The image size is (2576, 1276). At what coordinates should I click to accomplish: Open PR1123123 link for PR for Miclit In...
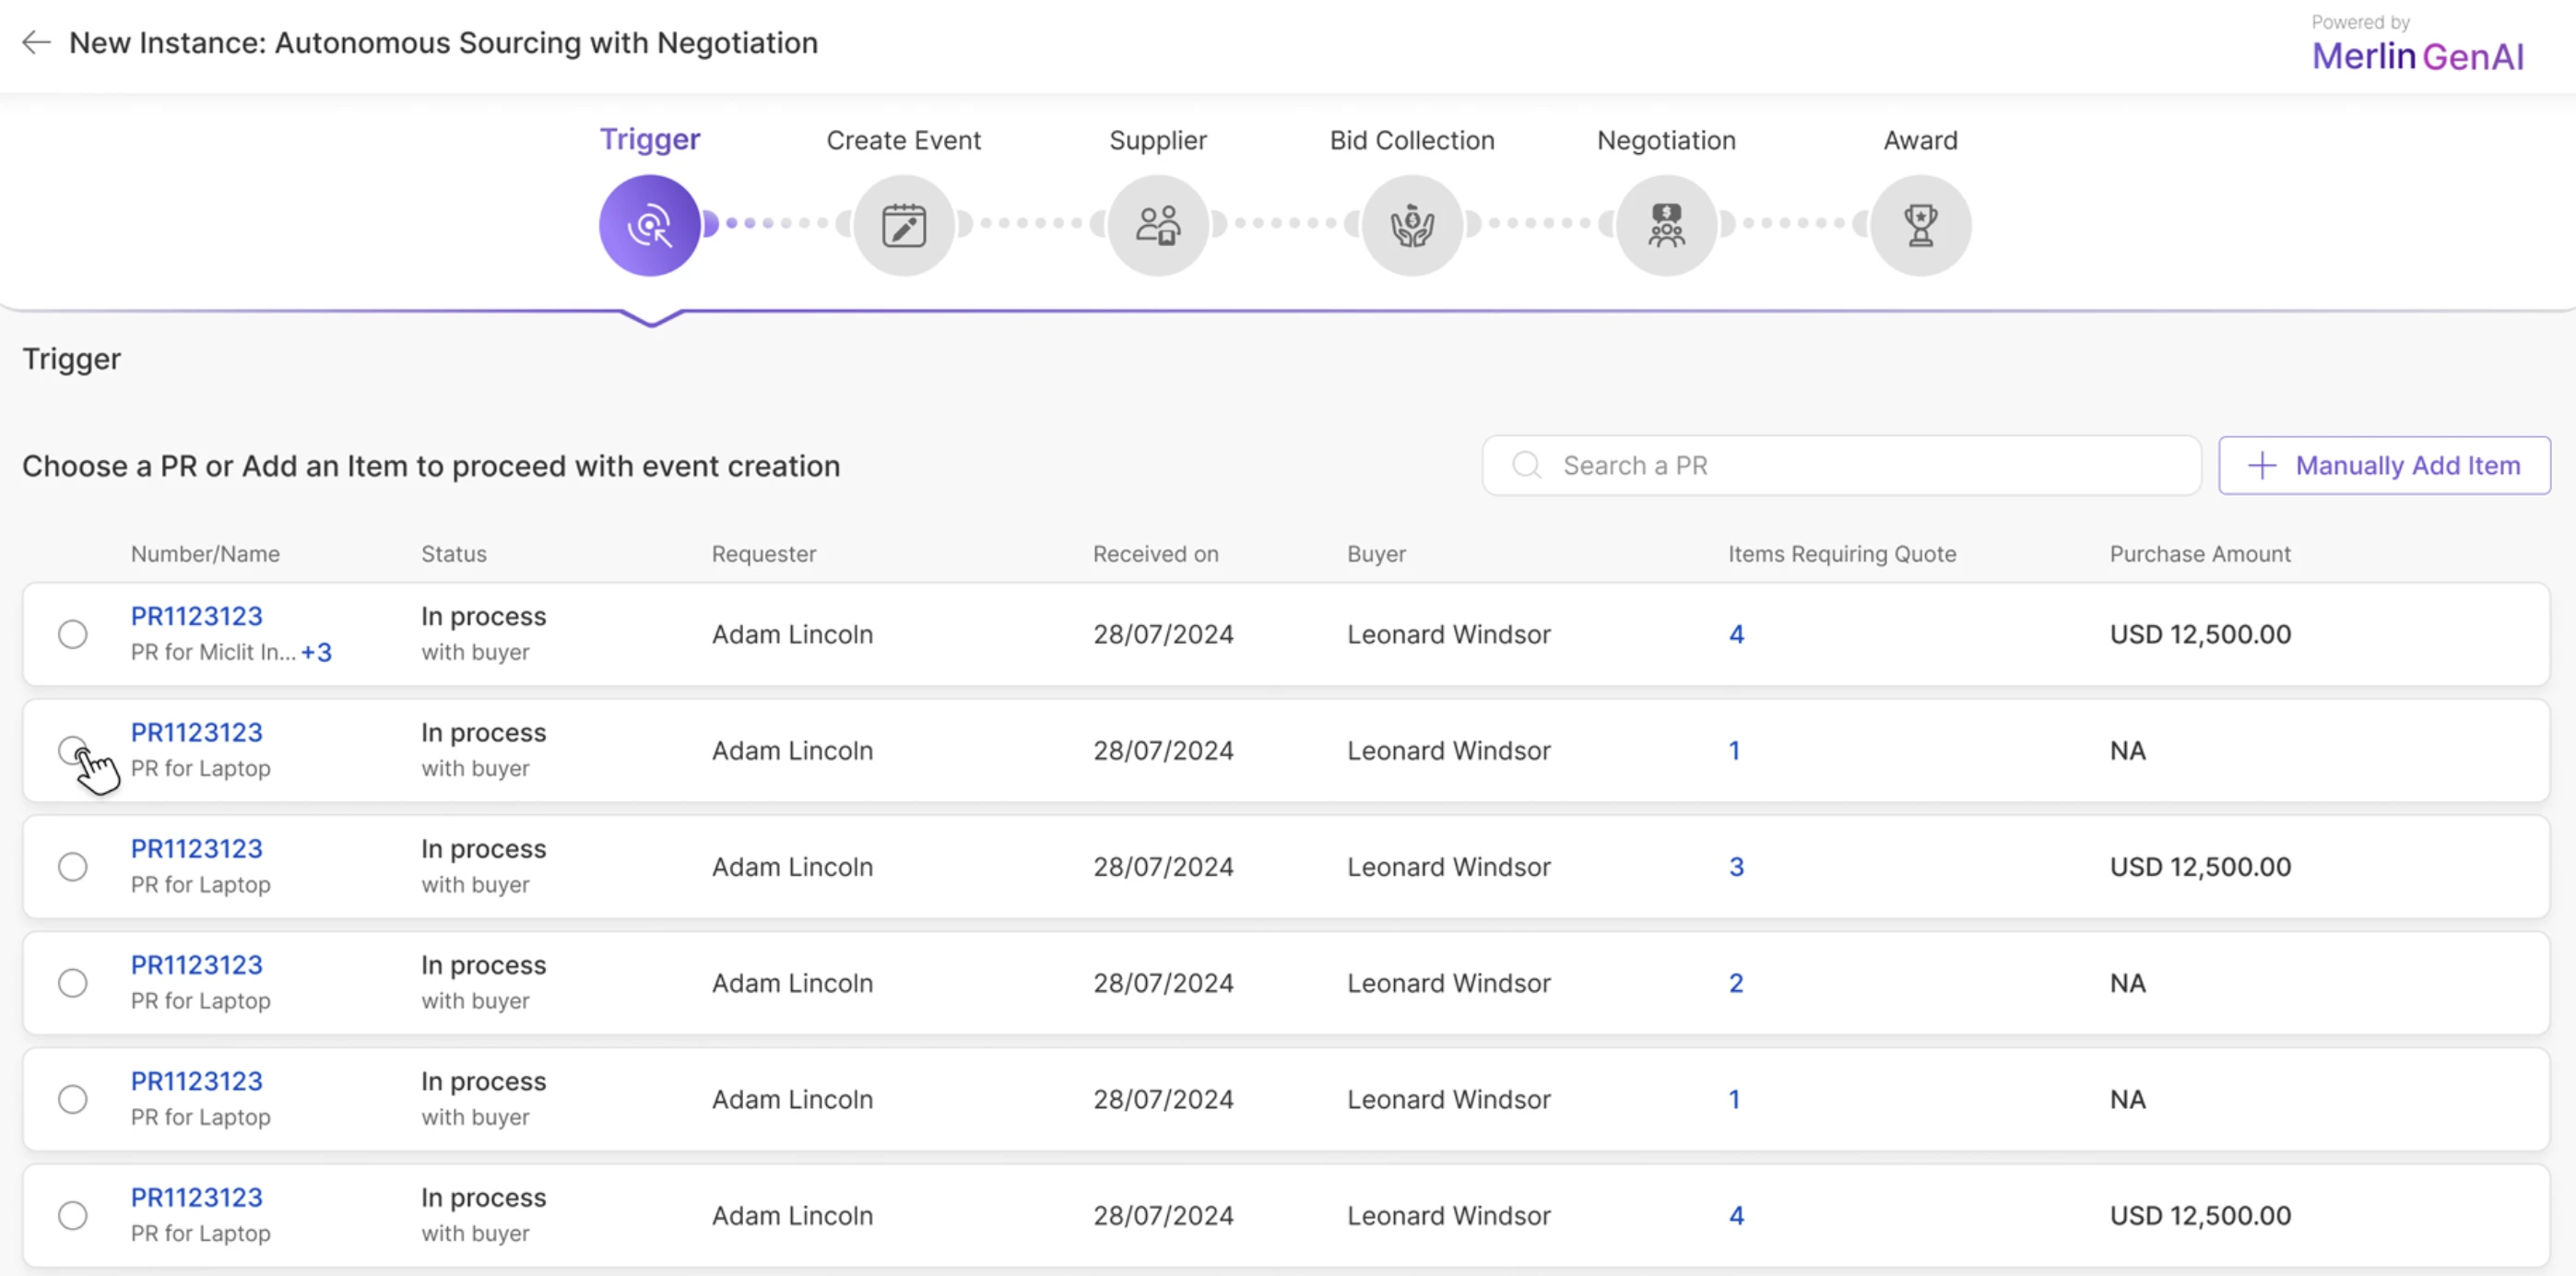(x=197, y=616)
